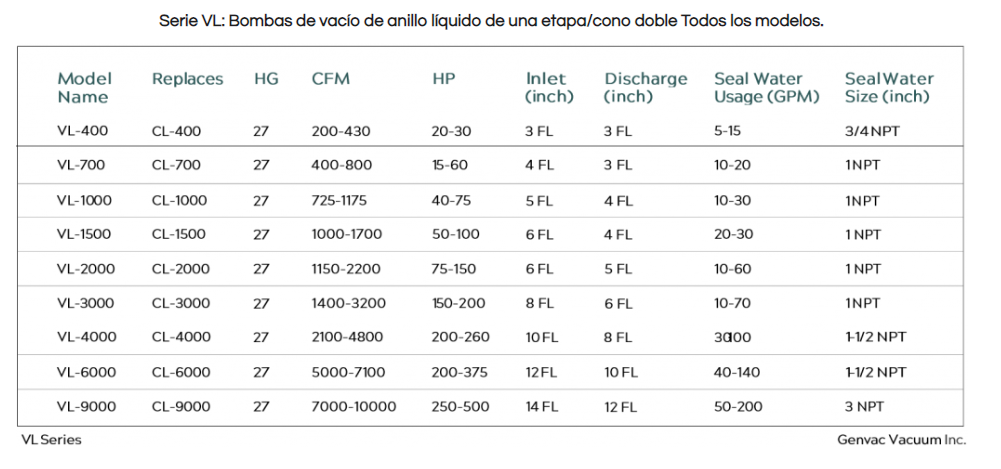The image size is (1001, 469).
Task: Select the VL-9000 model cell
Action: (x=86, y=407)
